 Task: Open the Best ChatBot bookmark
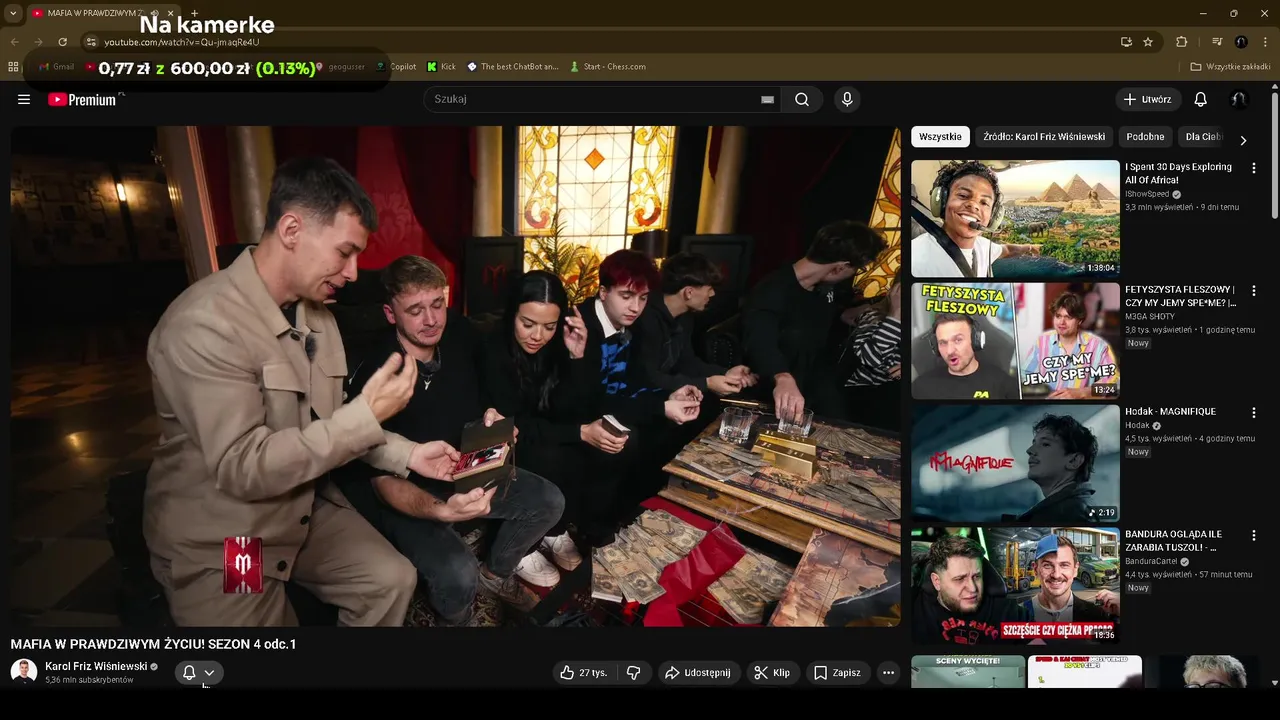512,67
